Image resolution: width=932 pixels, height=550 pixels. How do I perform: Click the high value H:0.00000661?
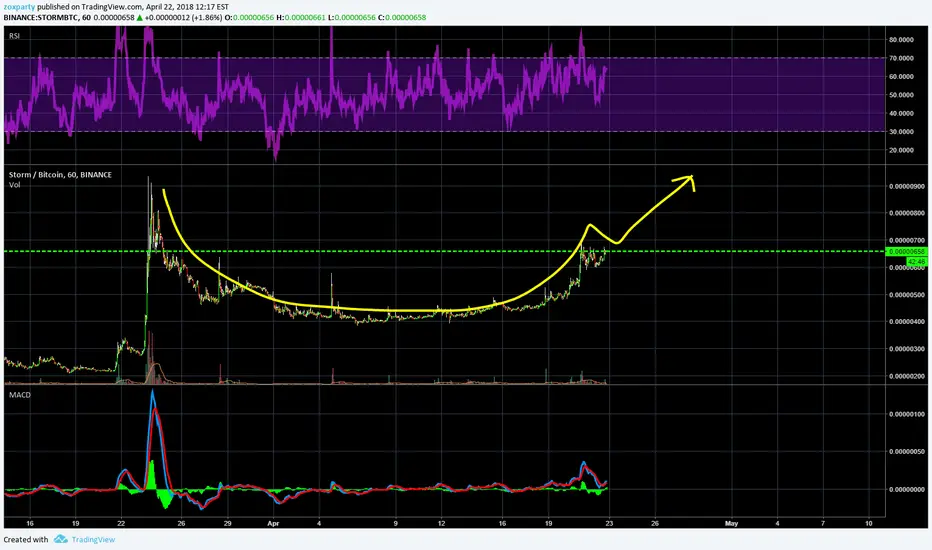coord(301,18)
